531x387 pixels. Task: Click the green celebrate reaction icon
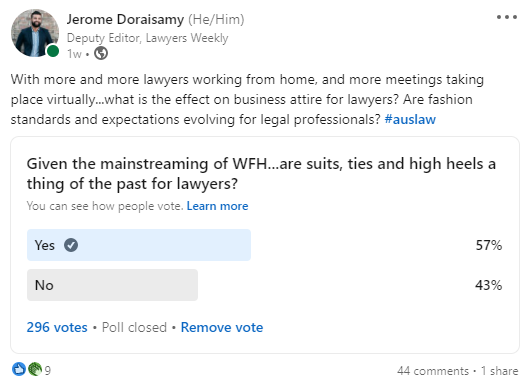(35, 369)
